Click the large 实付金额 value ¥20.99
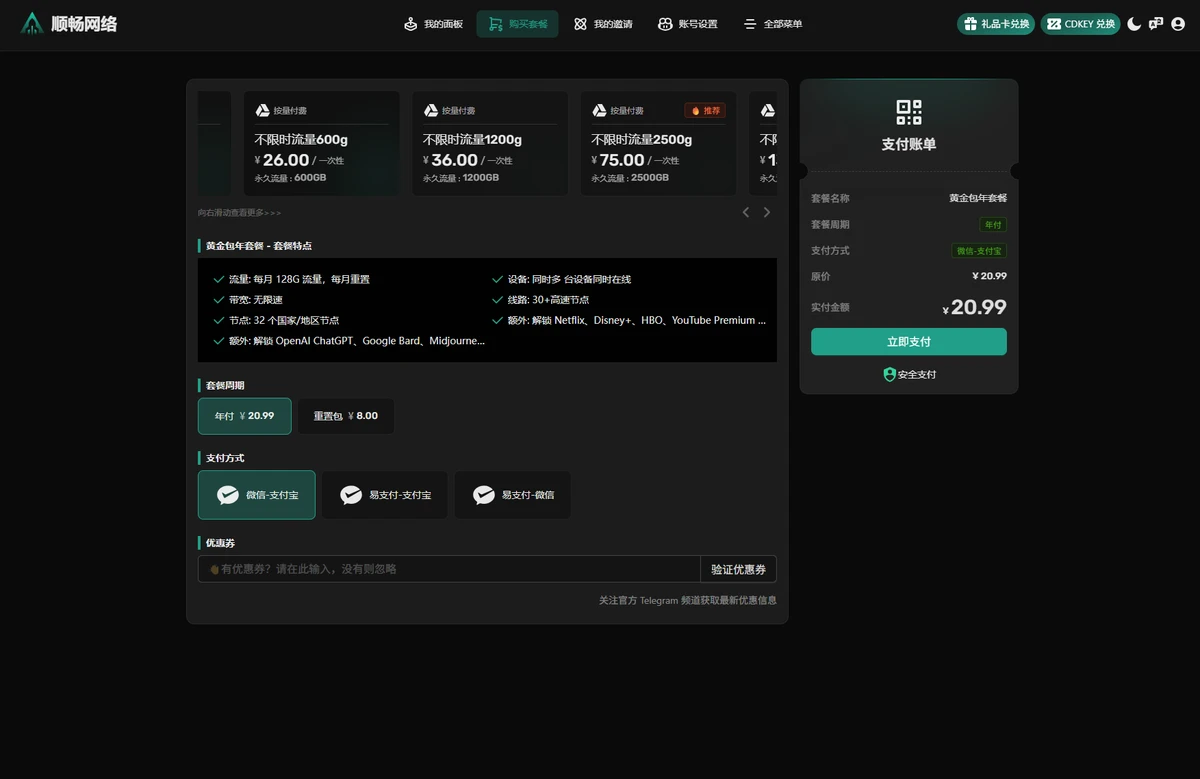1200x779 pixels. click(974, 308)
